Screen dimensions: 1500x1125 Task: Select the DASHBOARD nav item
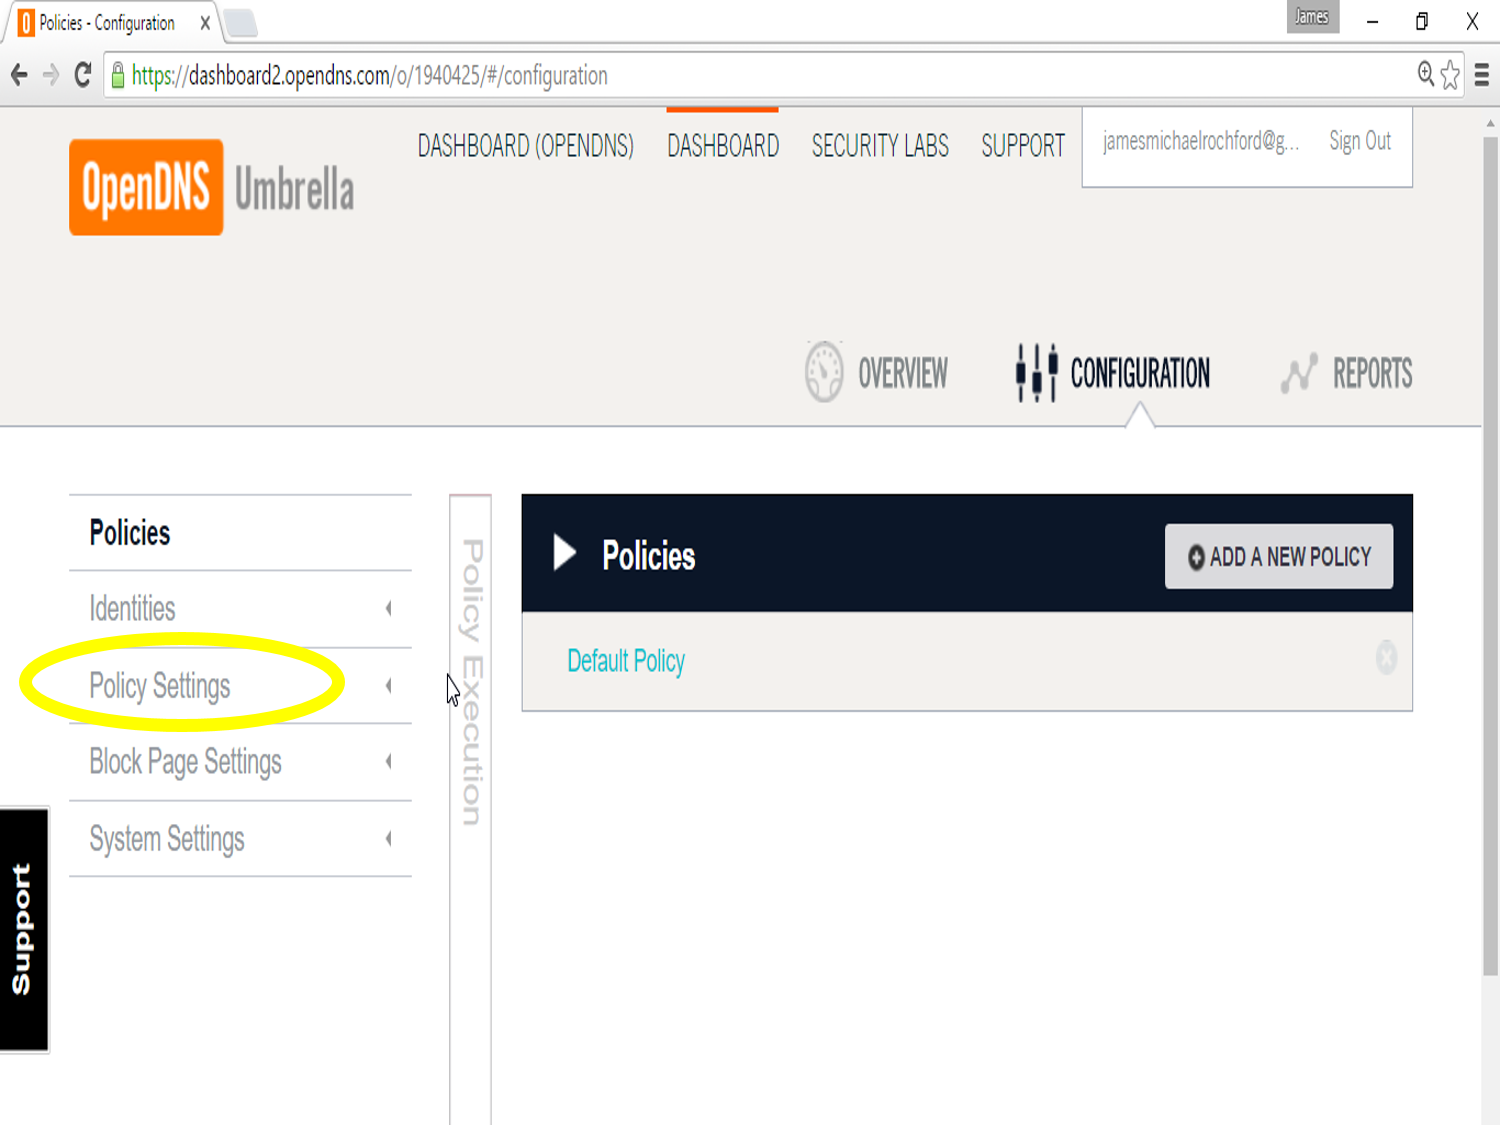[723, 147]
